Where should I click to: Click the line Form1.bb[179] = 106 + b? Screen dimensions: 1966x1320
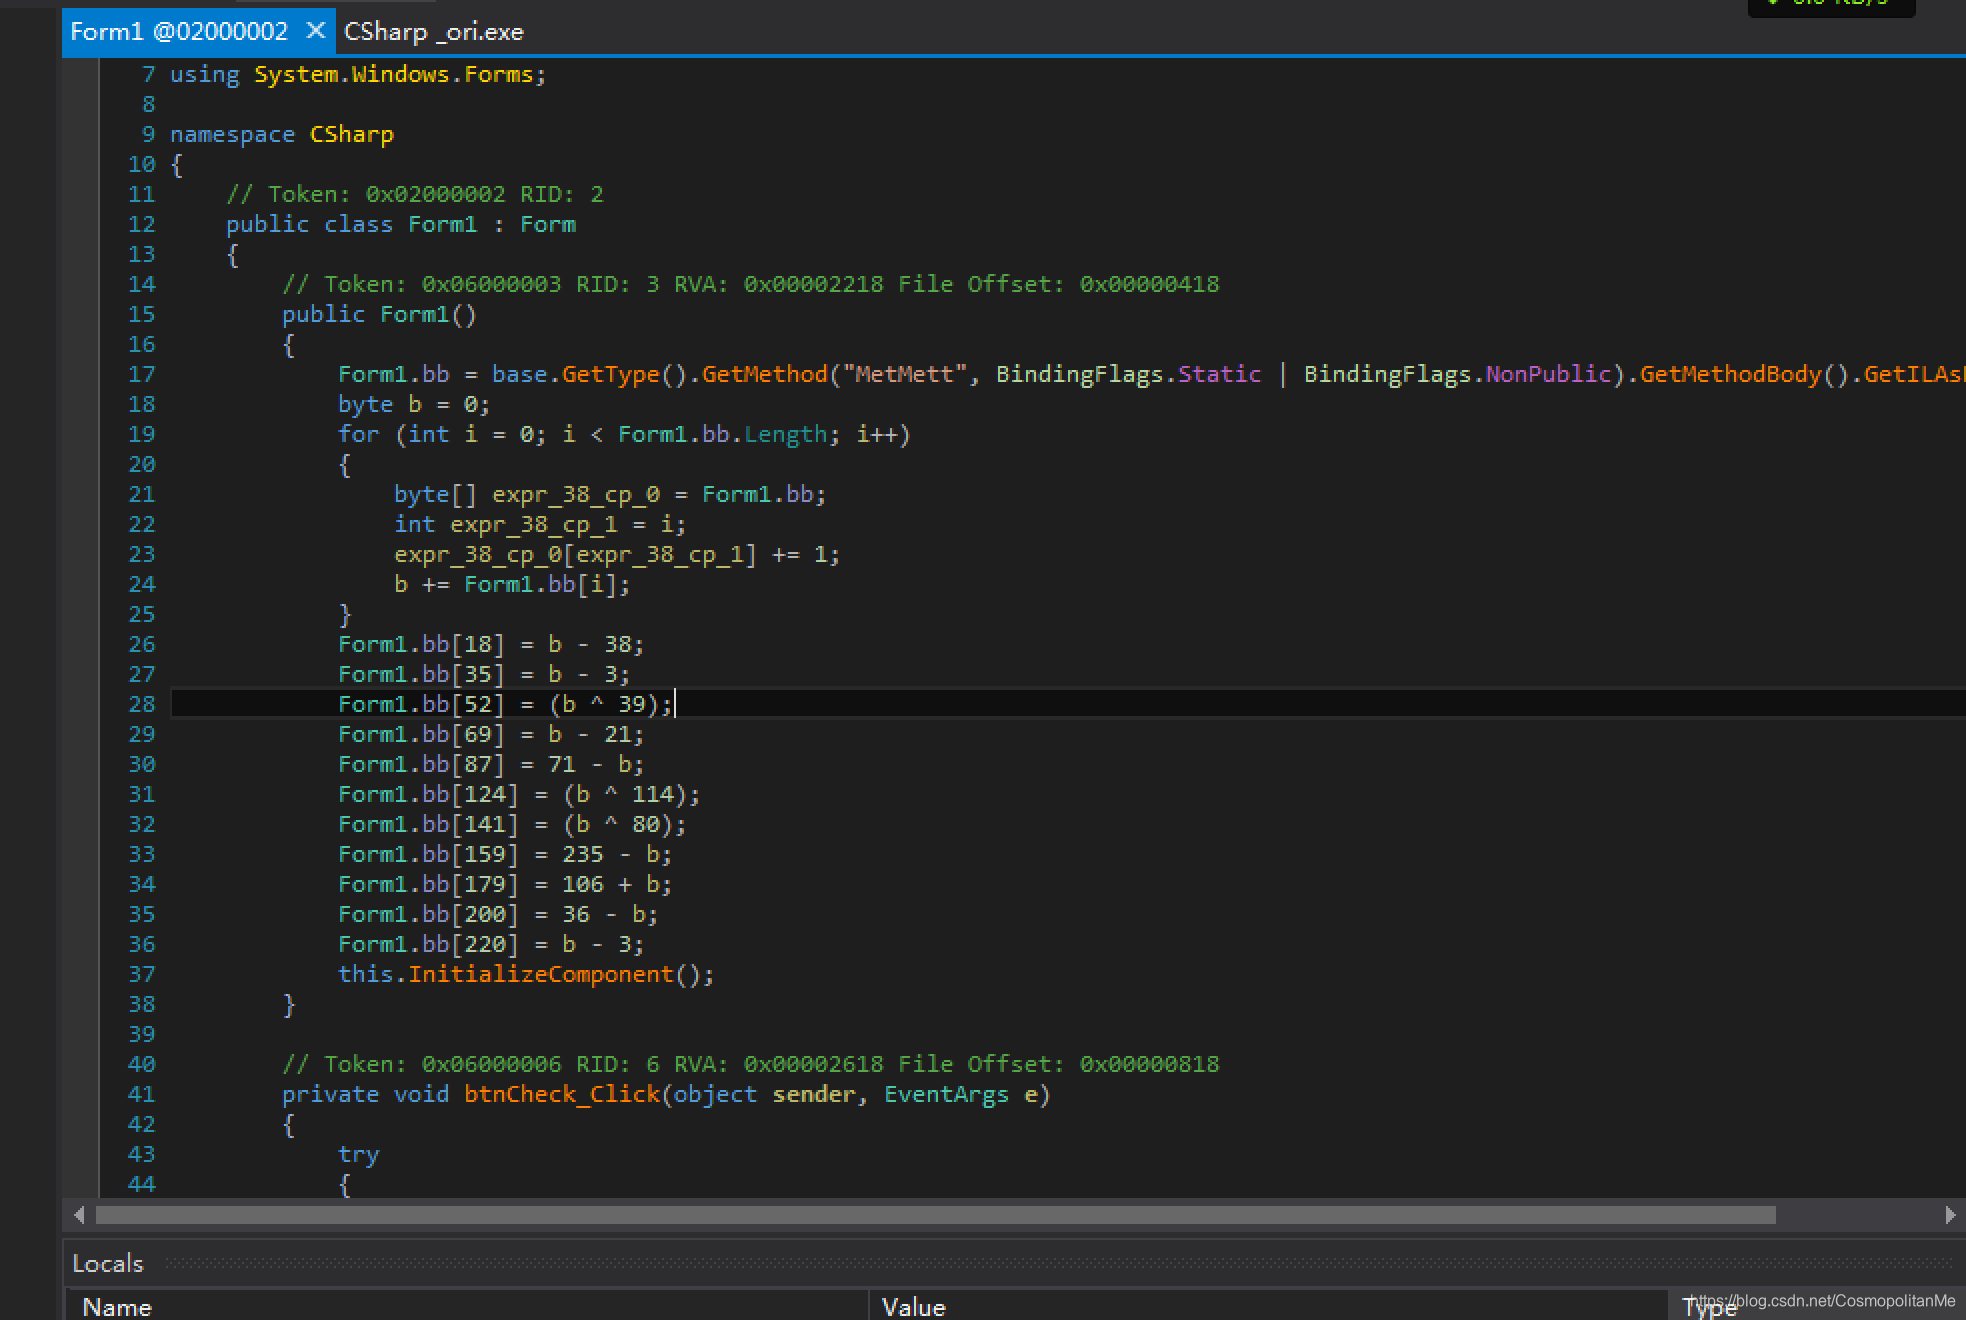coord(505,884)
